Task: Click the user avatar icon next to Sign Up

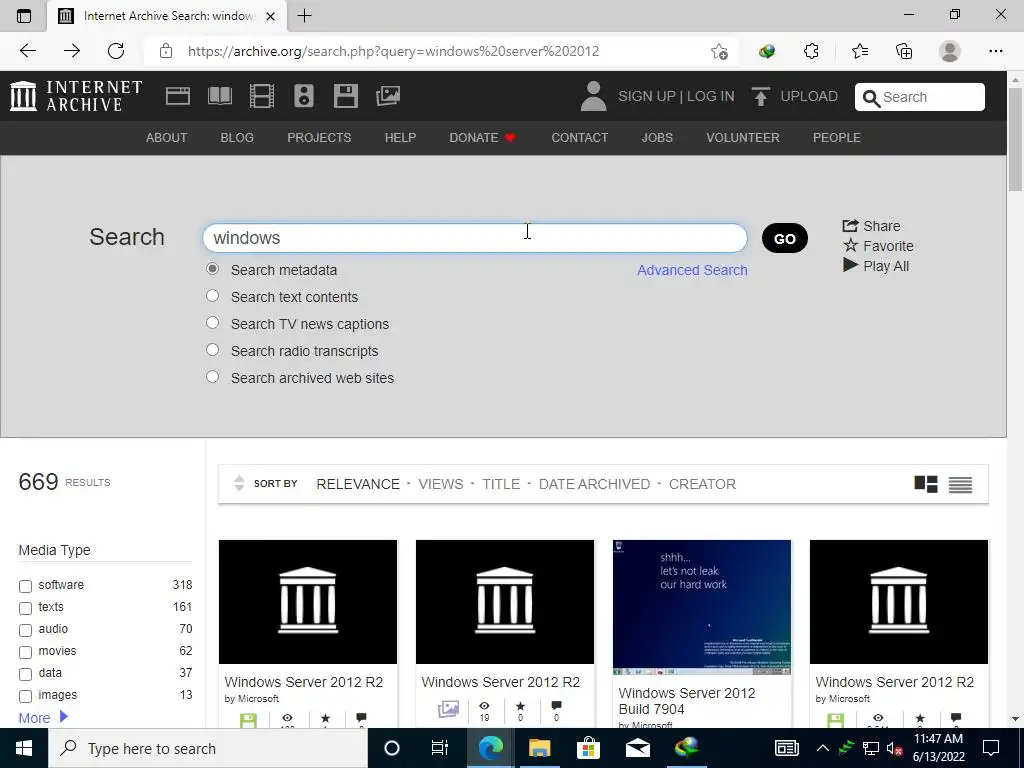Action: click(593, 96)
